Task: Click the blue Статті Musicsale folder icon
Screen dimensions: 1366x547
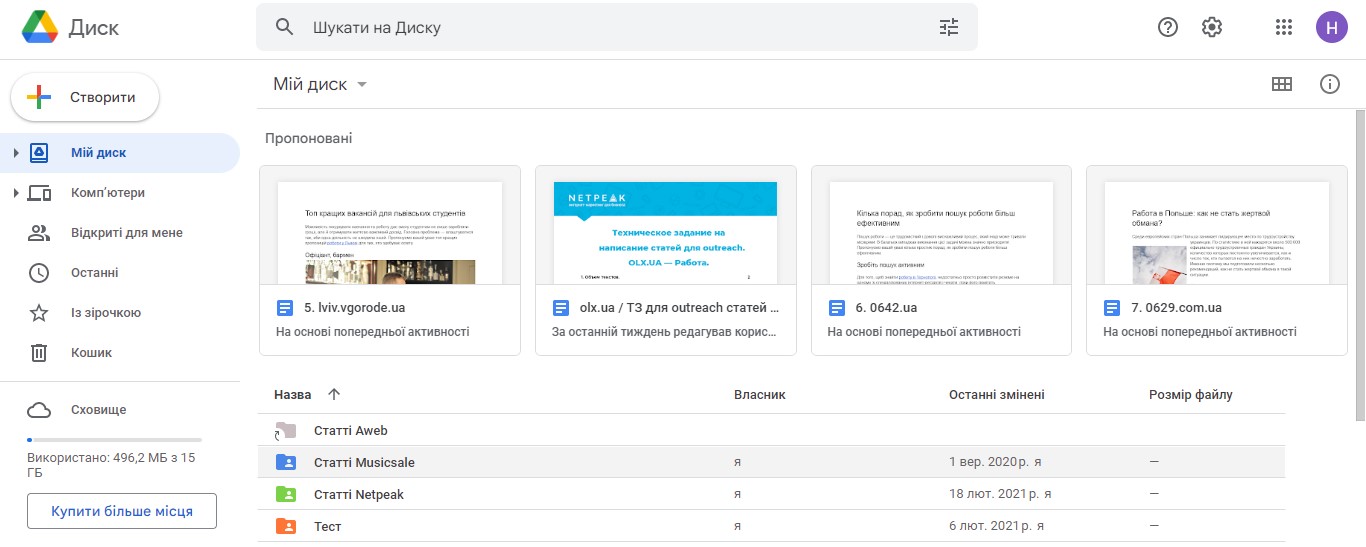Action: 286,463
